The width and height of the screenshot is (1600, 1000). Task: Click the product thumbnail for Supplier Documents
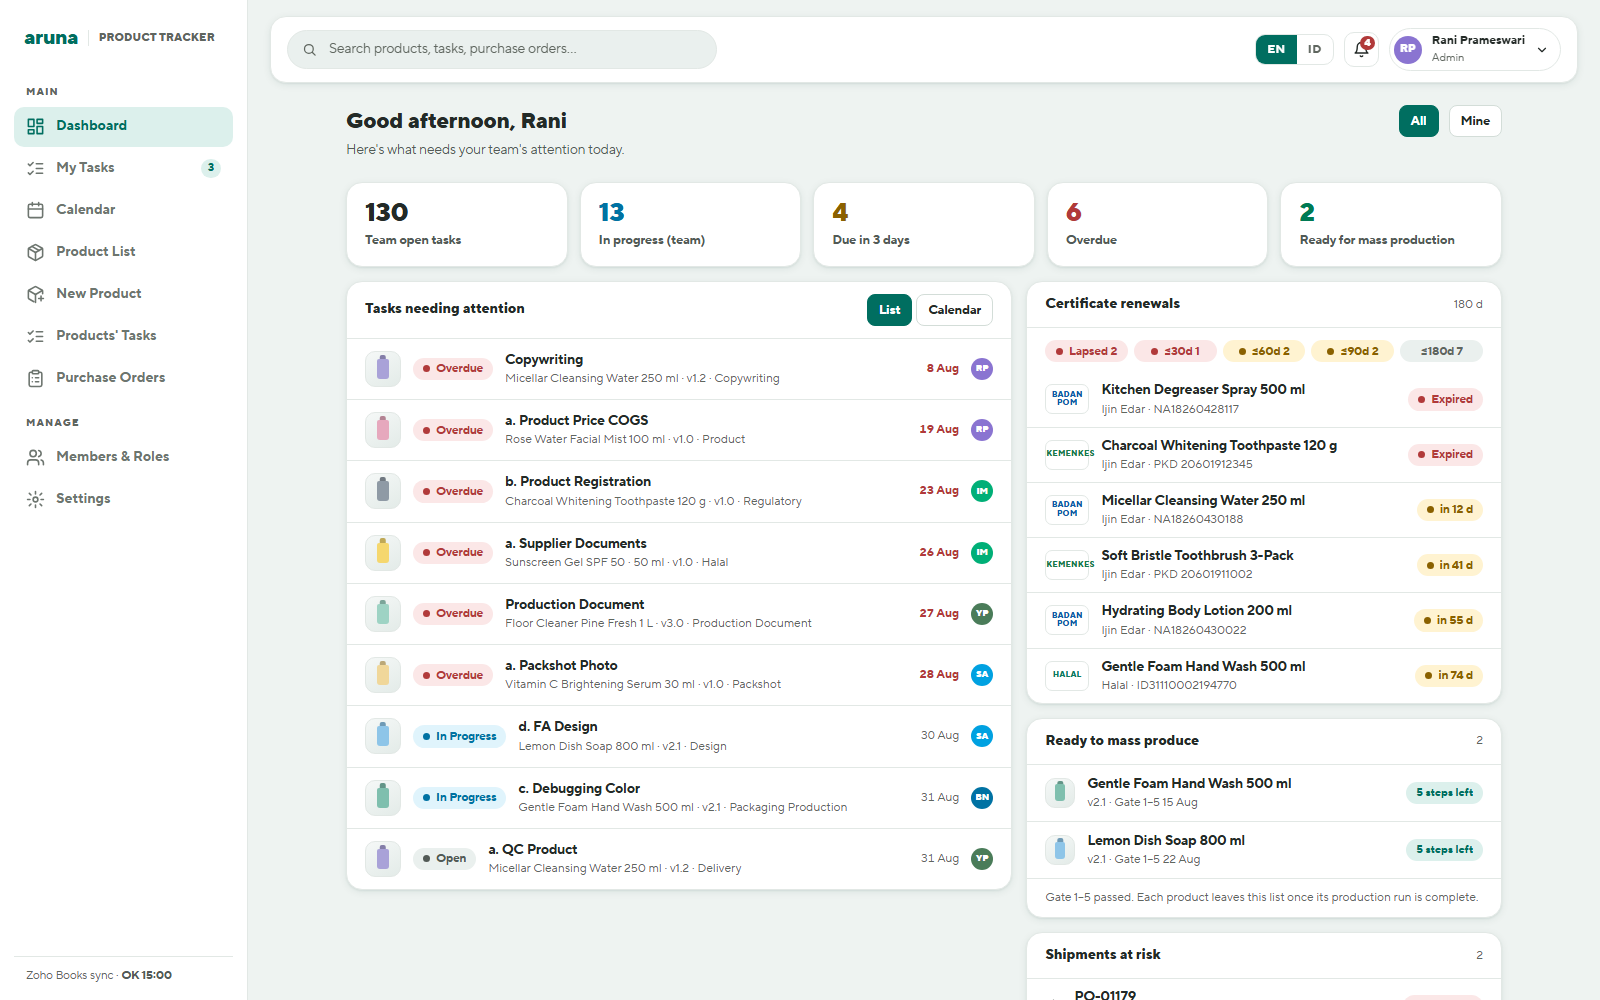click(x=383, y=552)
